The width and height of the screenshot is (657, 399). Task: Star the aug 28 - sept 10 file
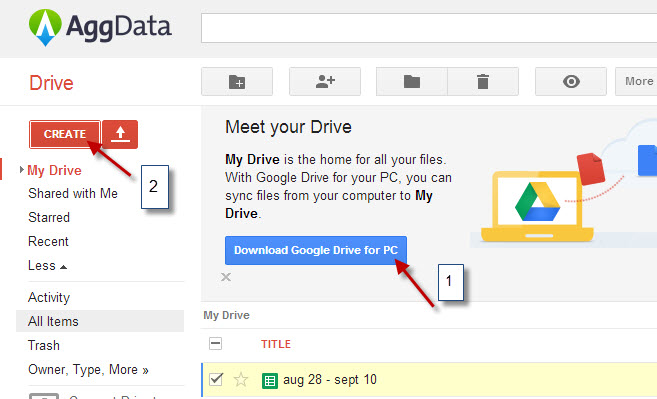[241, 380]
